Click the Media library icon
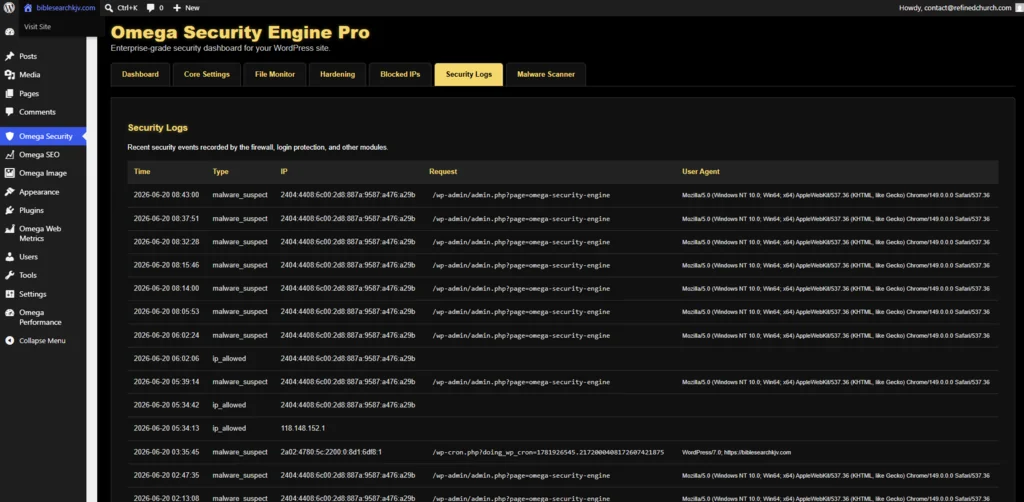 pyautogui.click(x=9, y=75)
